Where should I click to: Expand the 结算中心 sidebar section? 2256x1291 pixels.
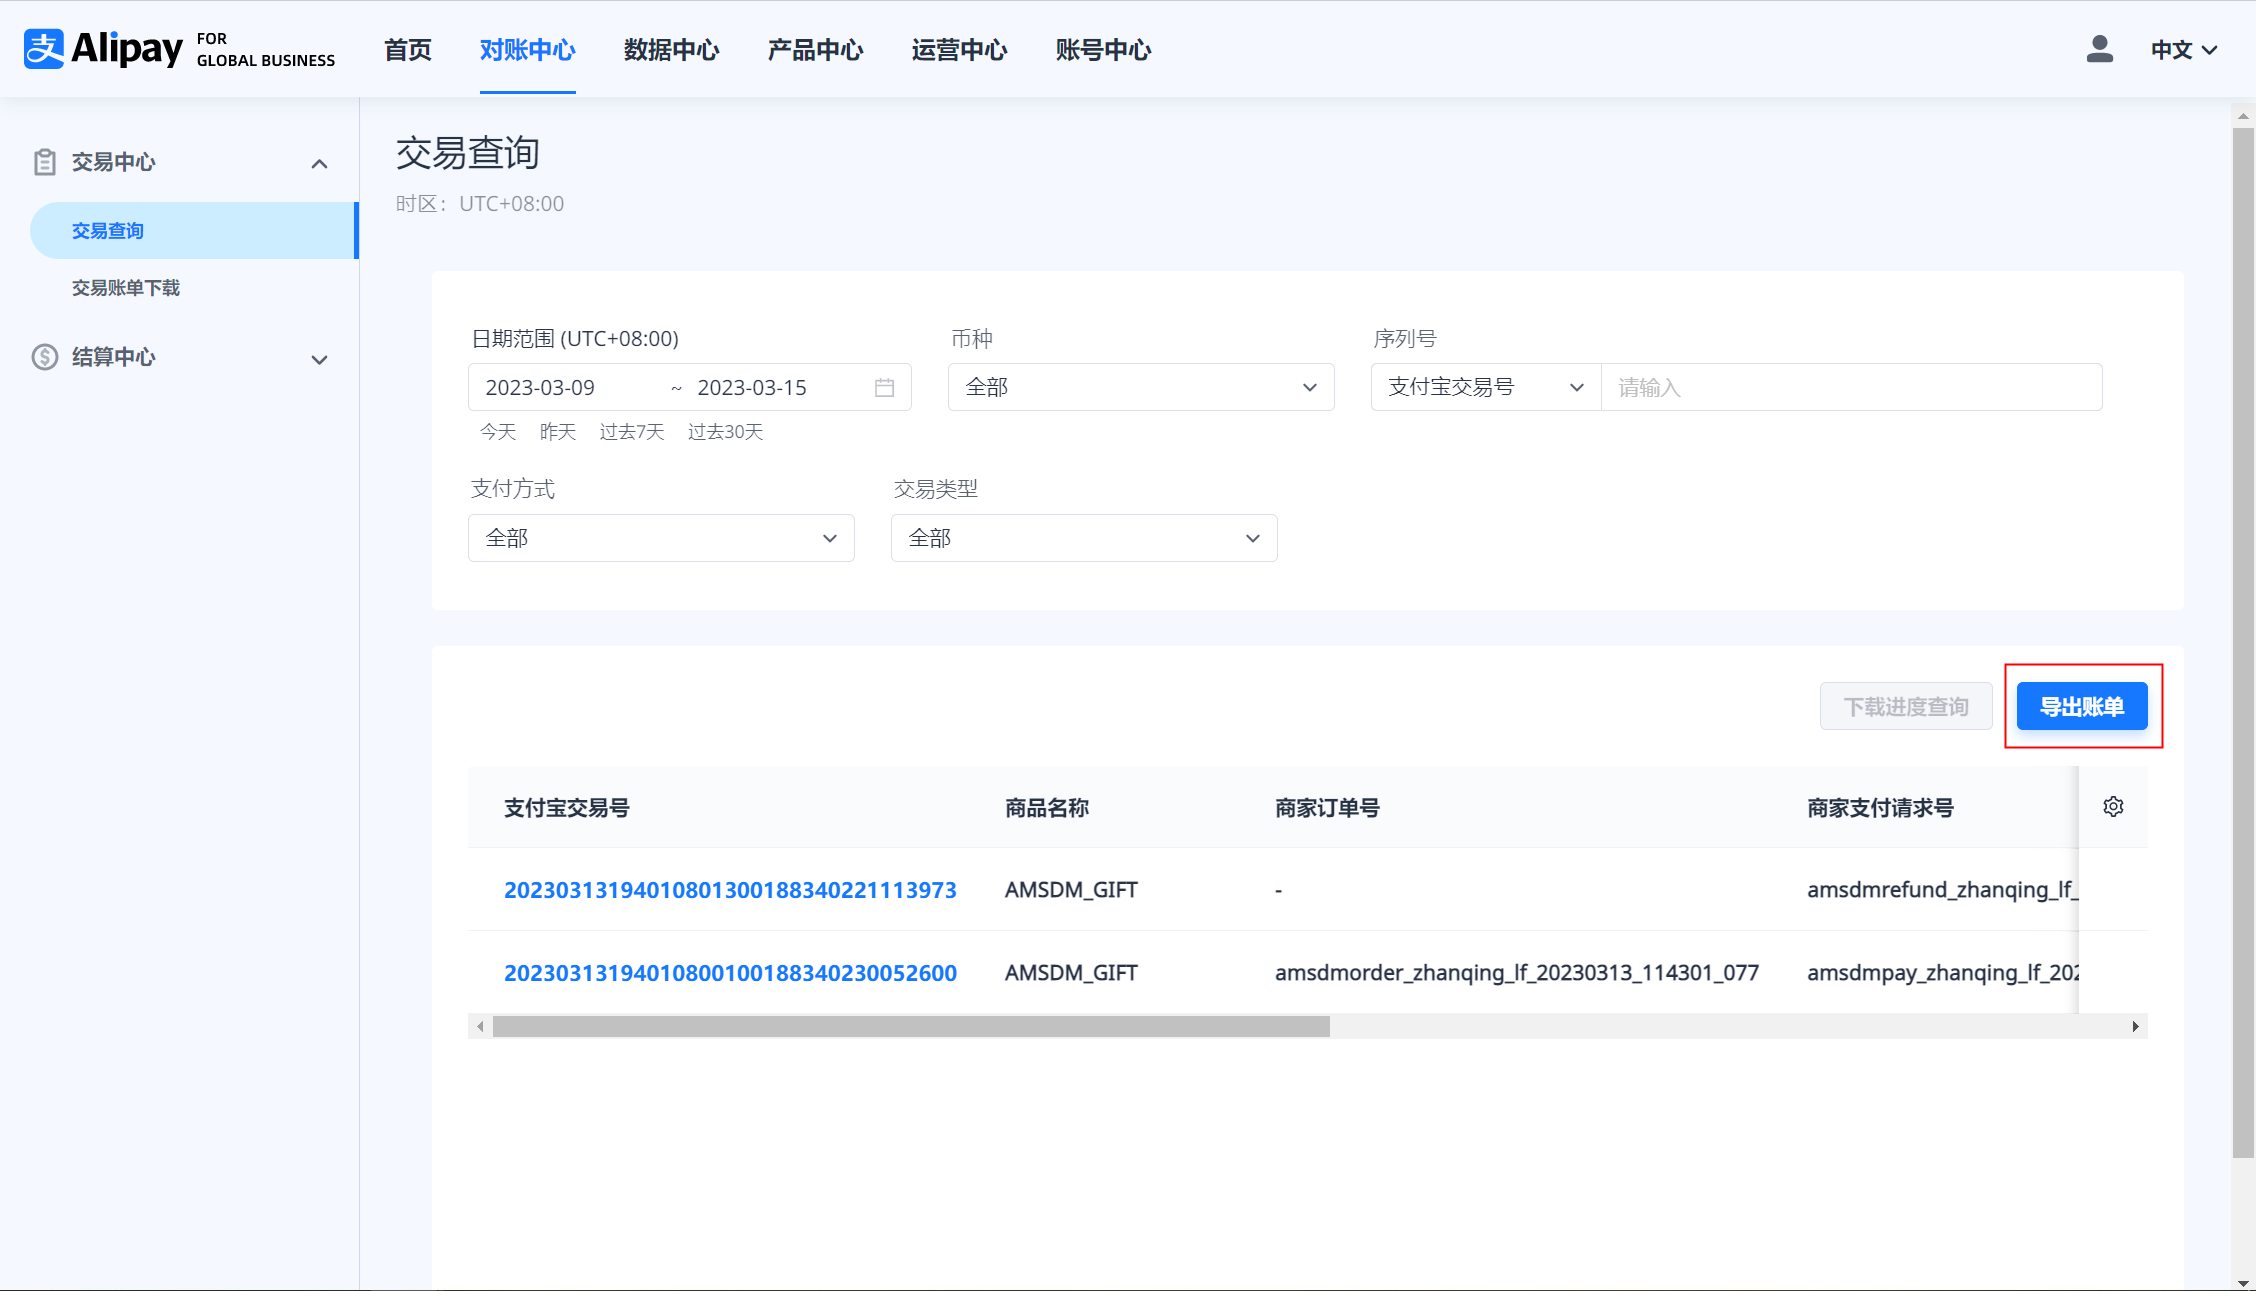(319, 360)
